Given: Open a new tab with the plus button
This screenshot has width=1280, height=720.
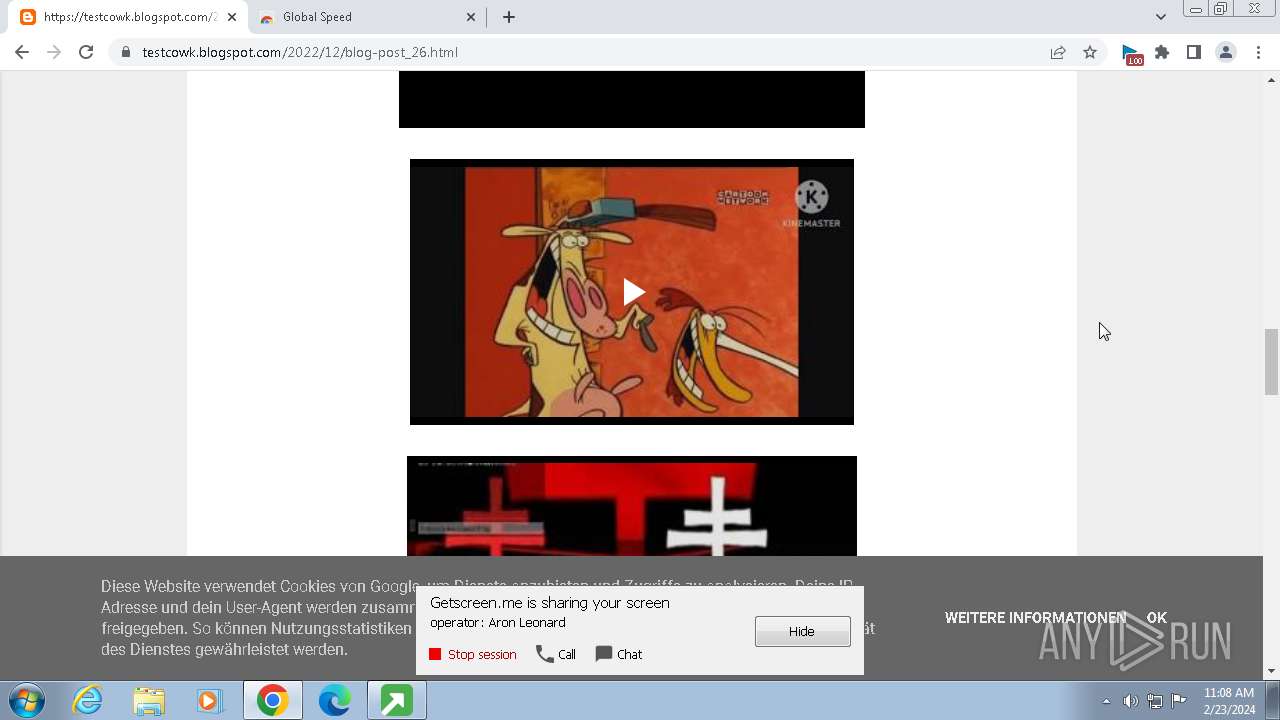Looking at the screenshot, I should [509, 17].
